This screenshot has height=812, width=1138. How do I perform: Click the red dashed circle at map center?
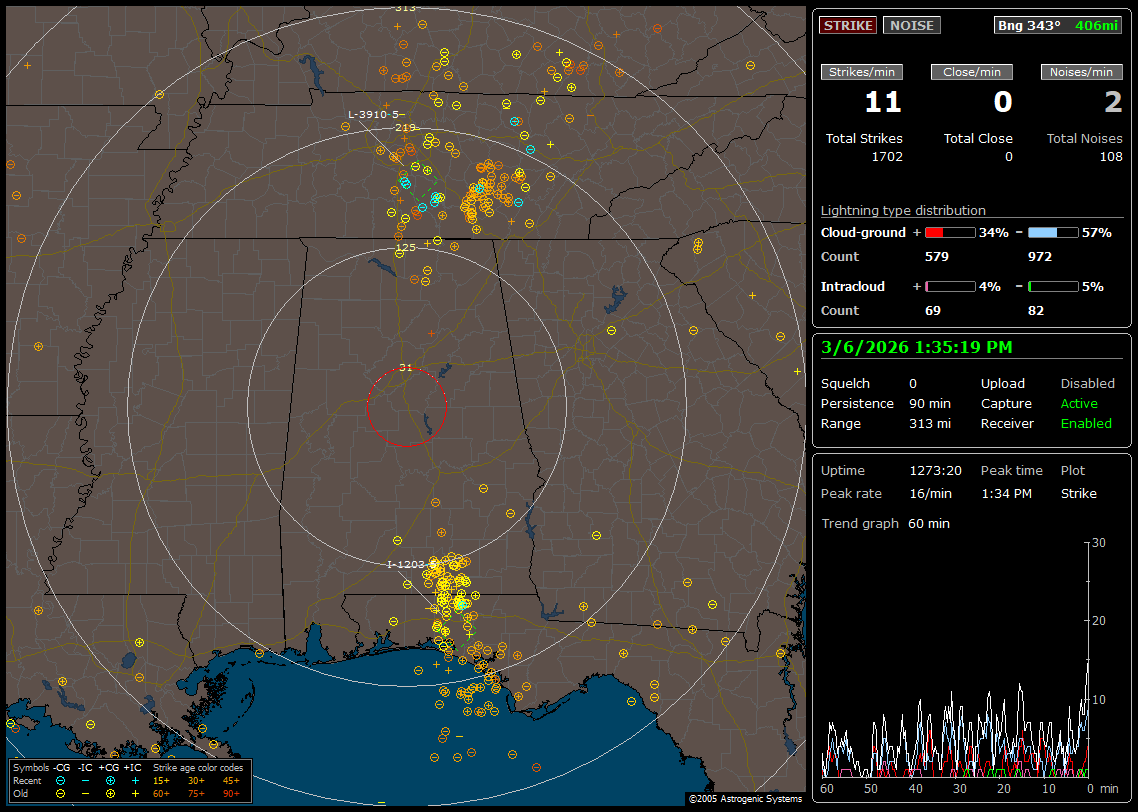[406, 406]
